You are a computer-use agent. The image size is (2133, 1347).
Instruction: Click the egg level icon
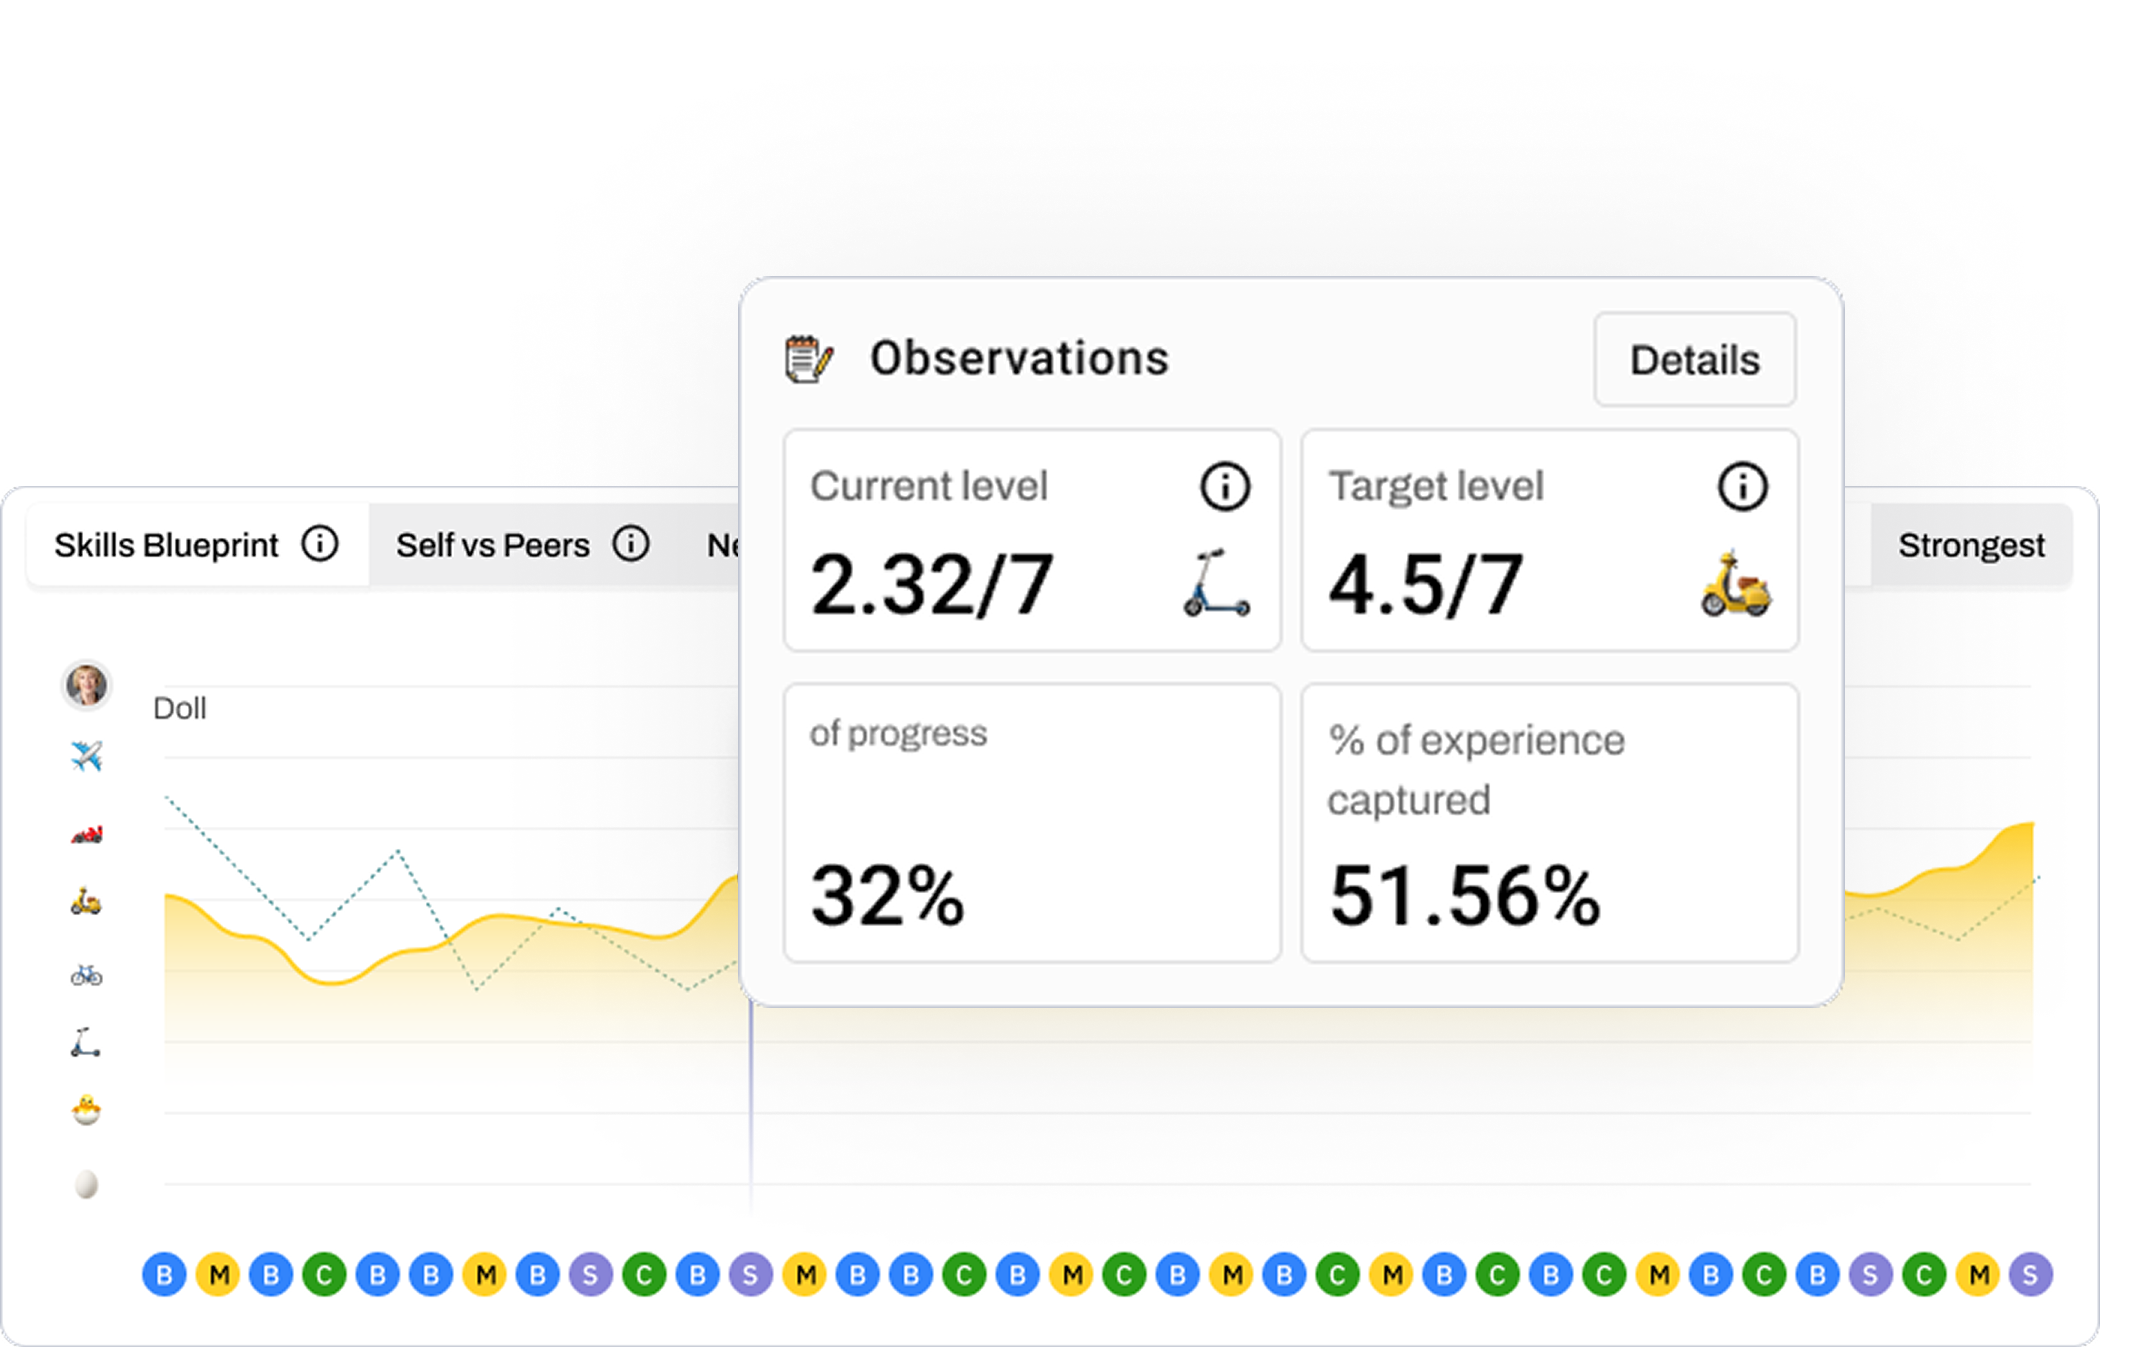87,1184
